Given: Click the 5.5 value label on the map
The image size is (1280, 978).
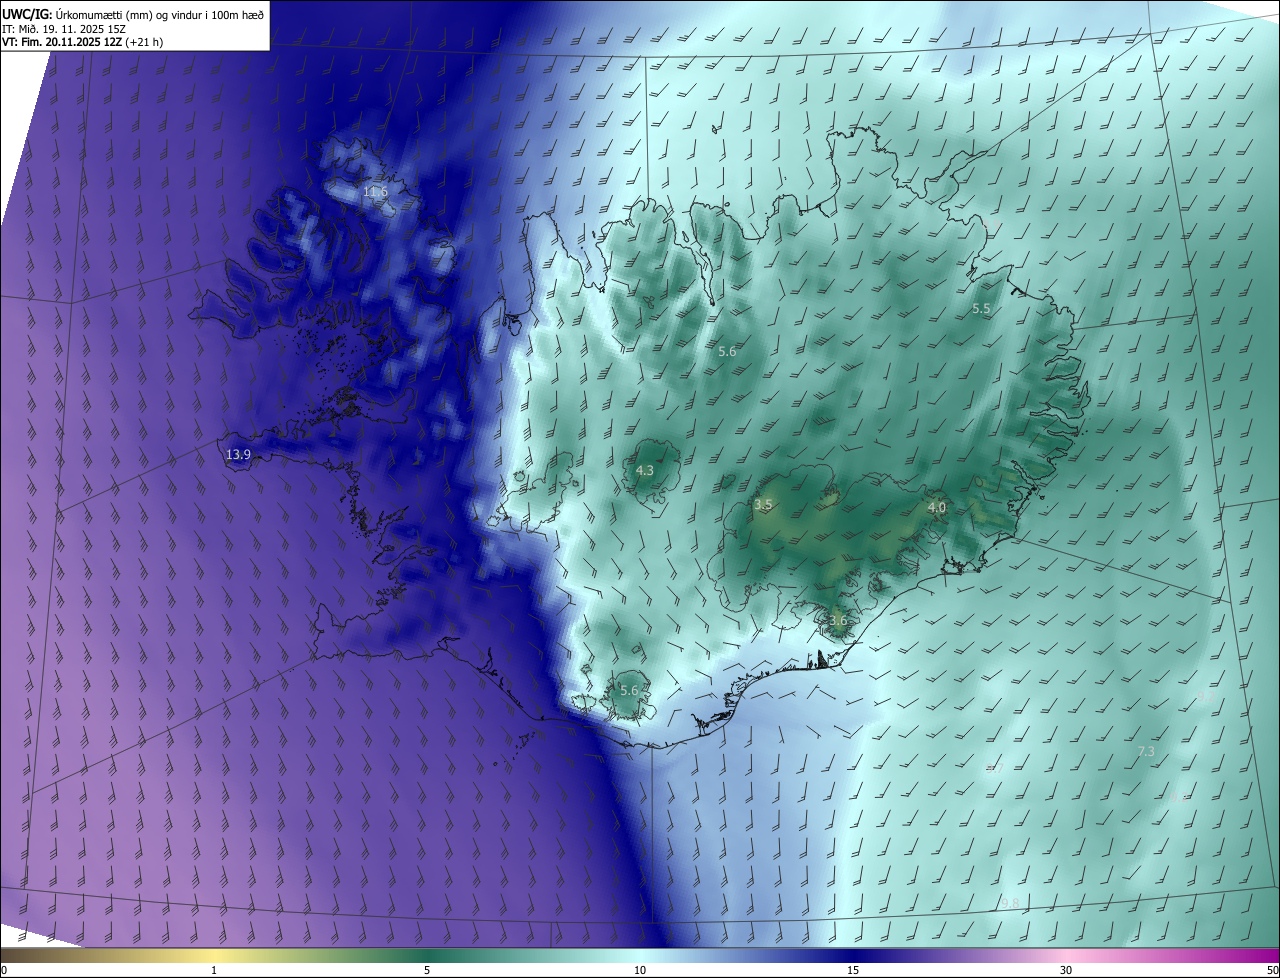Looking at the screenshot, I should [x=981, y=309].
